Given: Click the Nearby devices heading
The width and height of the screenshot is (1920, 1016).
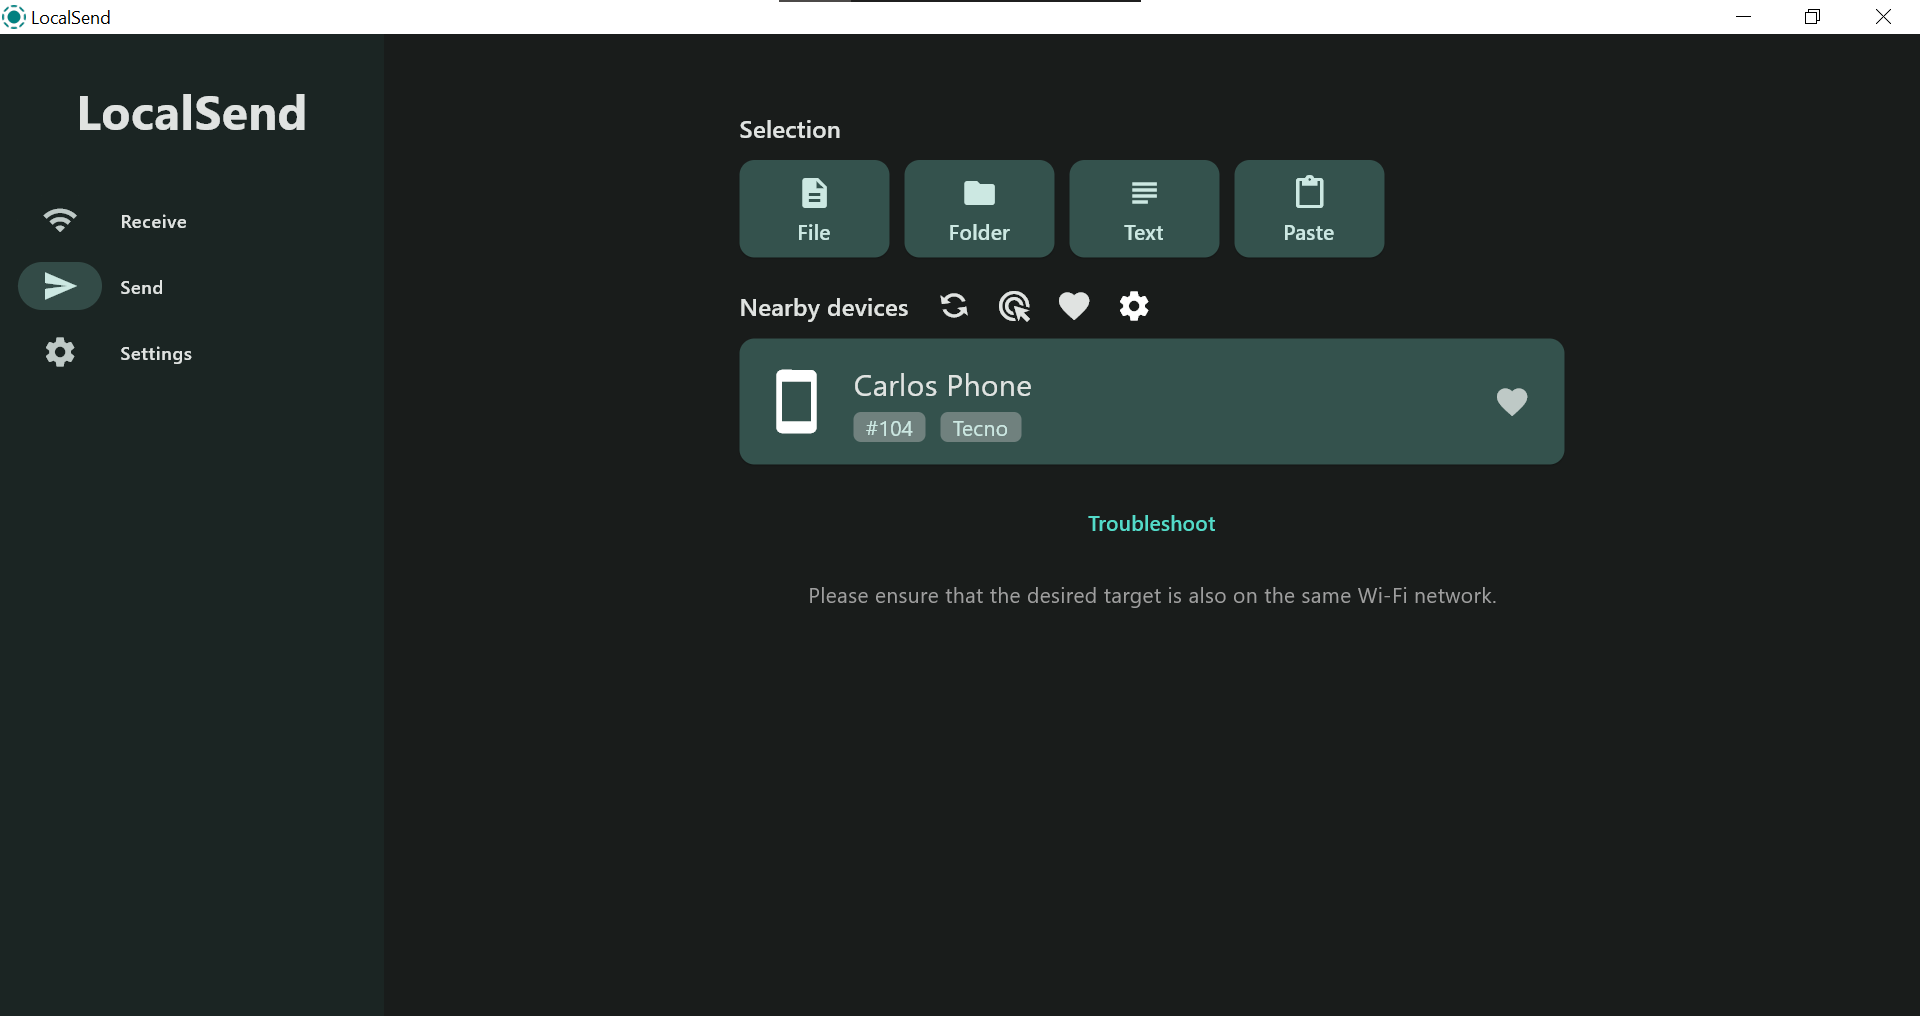Looking at the screenshot, I should pyautogui.click(x=824, y=308).
